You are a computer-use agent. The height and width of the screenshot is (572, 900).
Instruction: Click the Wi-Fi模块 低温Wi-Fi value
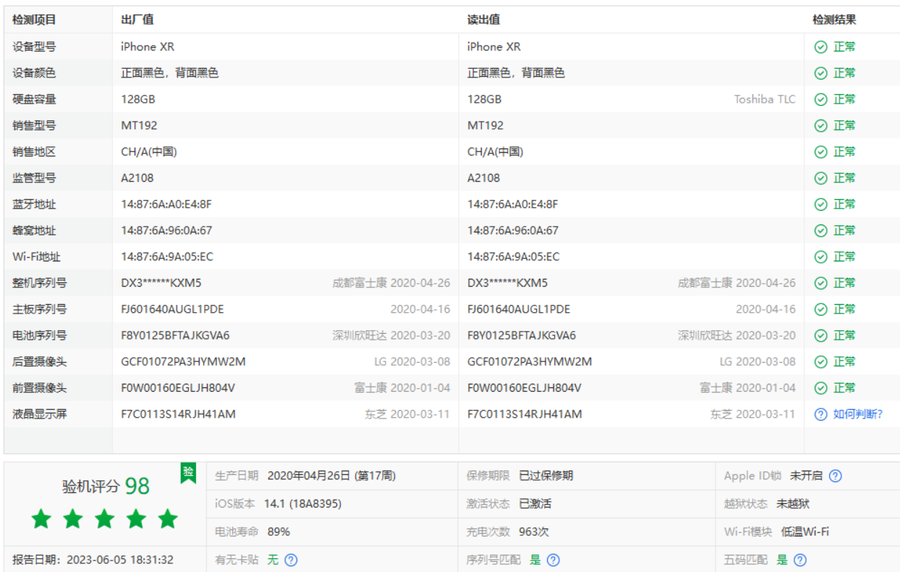[805, 532]
